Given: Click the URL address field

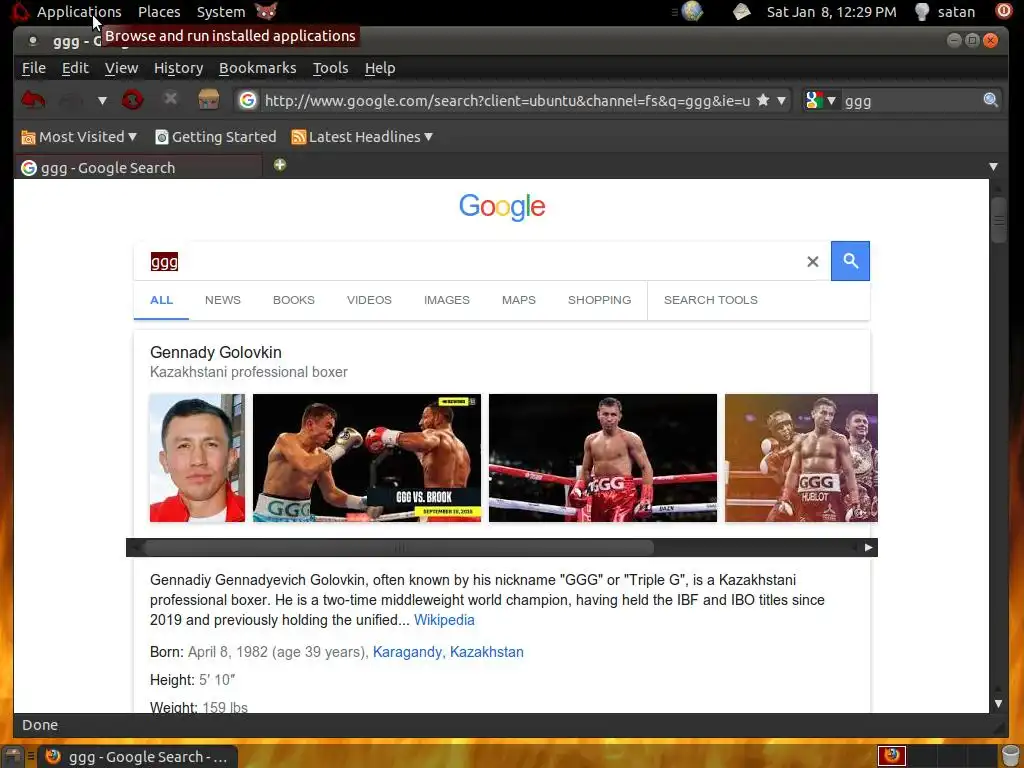Looking at the screenshot, I should pos(507,101).
